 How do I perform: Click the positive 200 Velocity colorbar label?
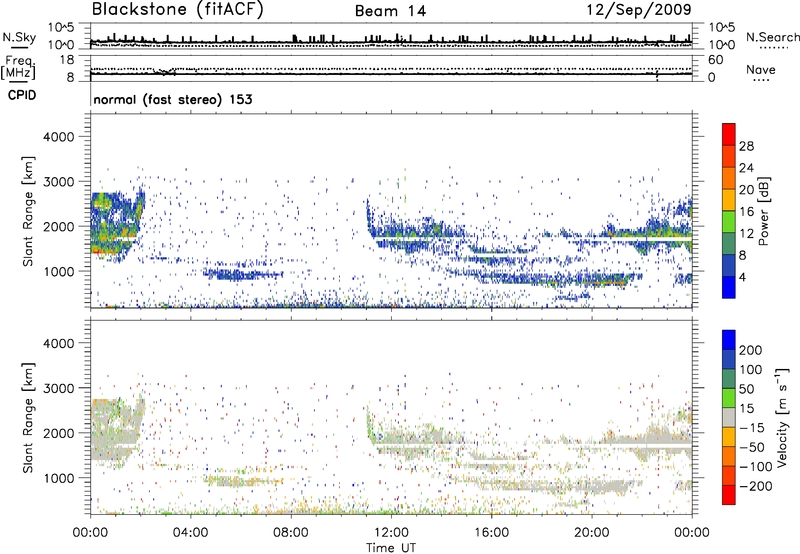click(751, 350)
